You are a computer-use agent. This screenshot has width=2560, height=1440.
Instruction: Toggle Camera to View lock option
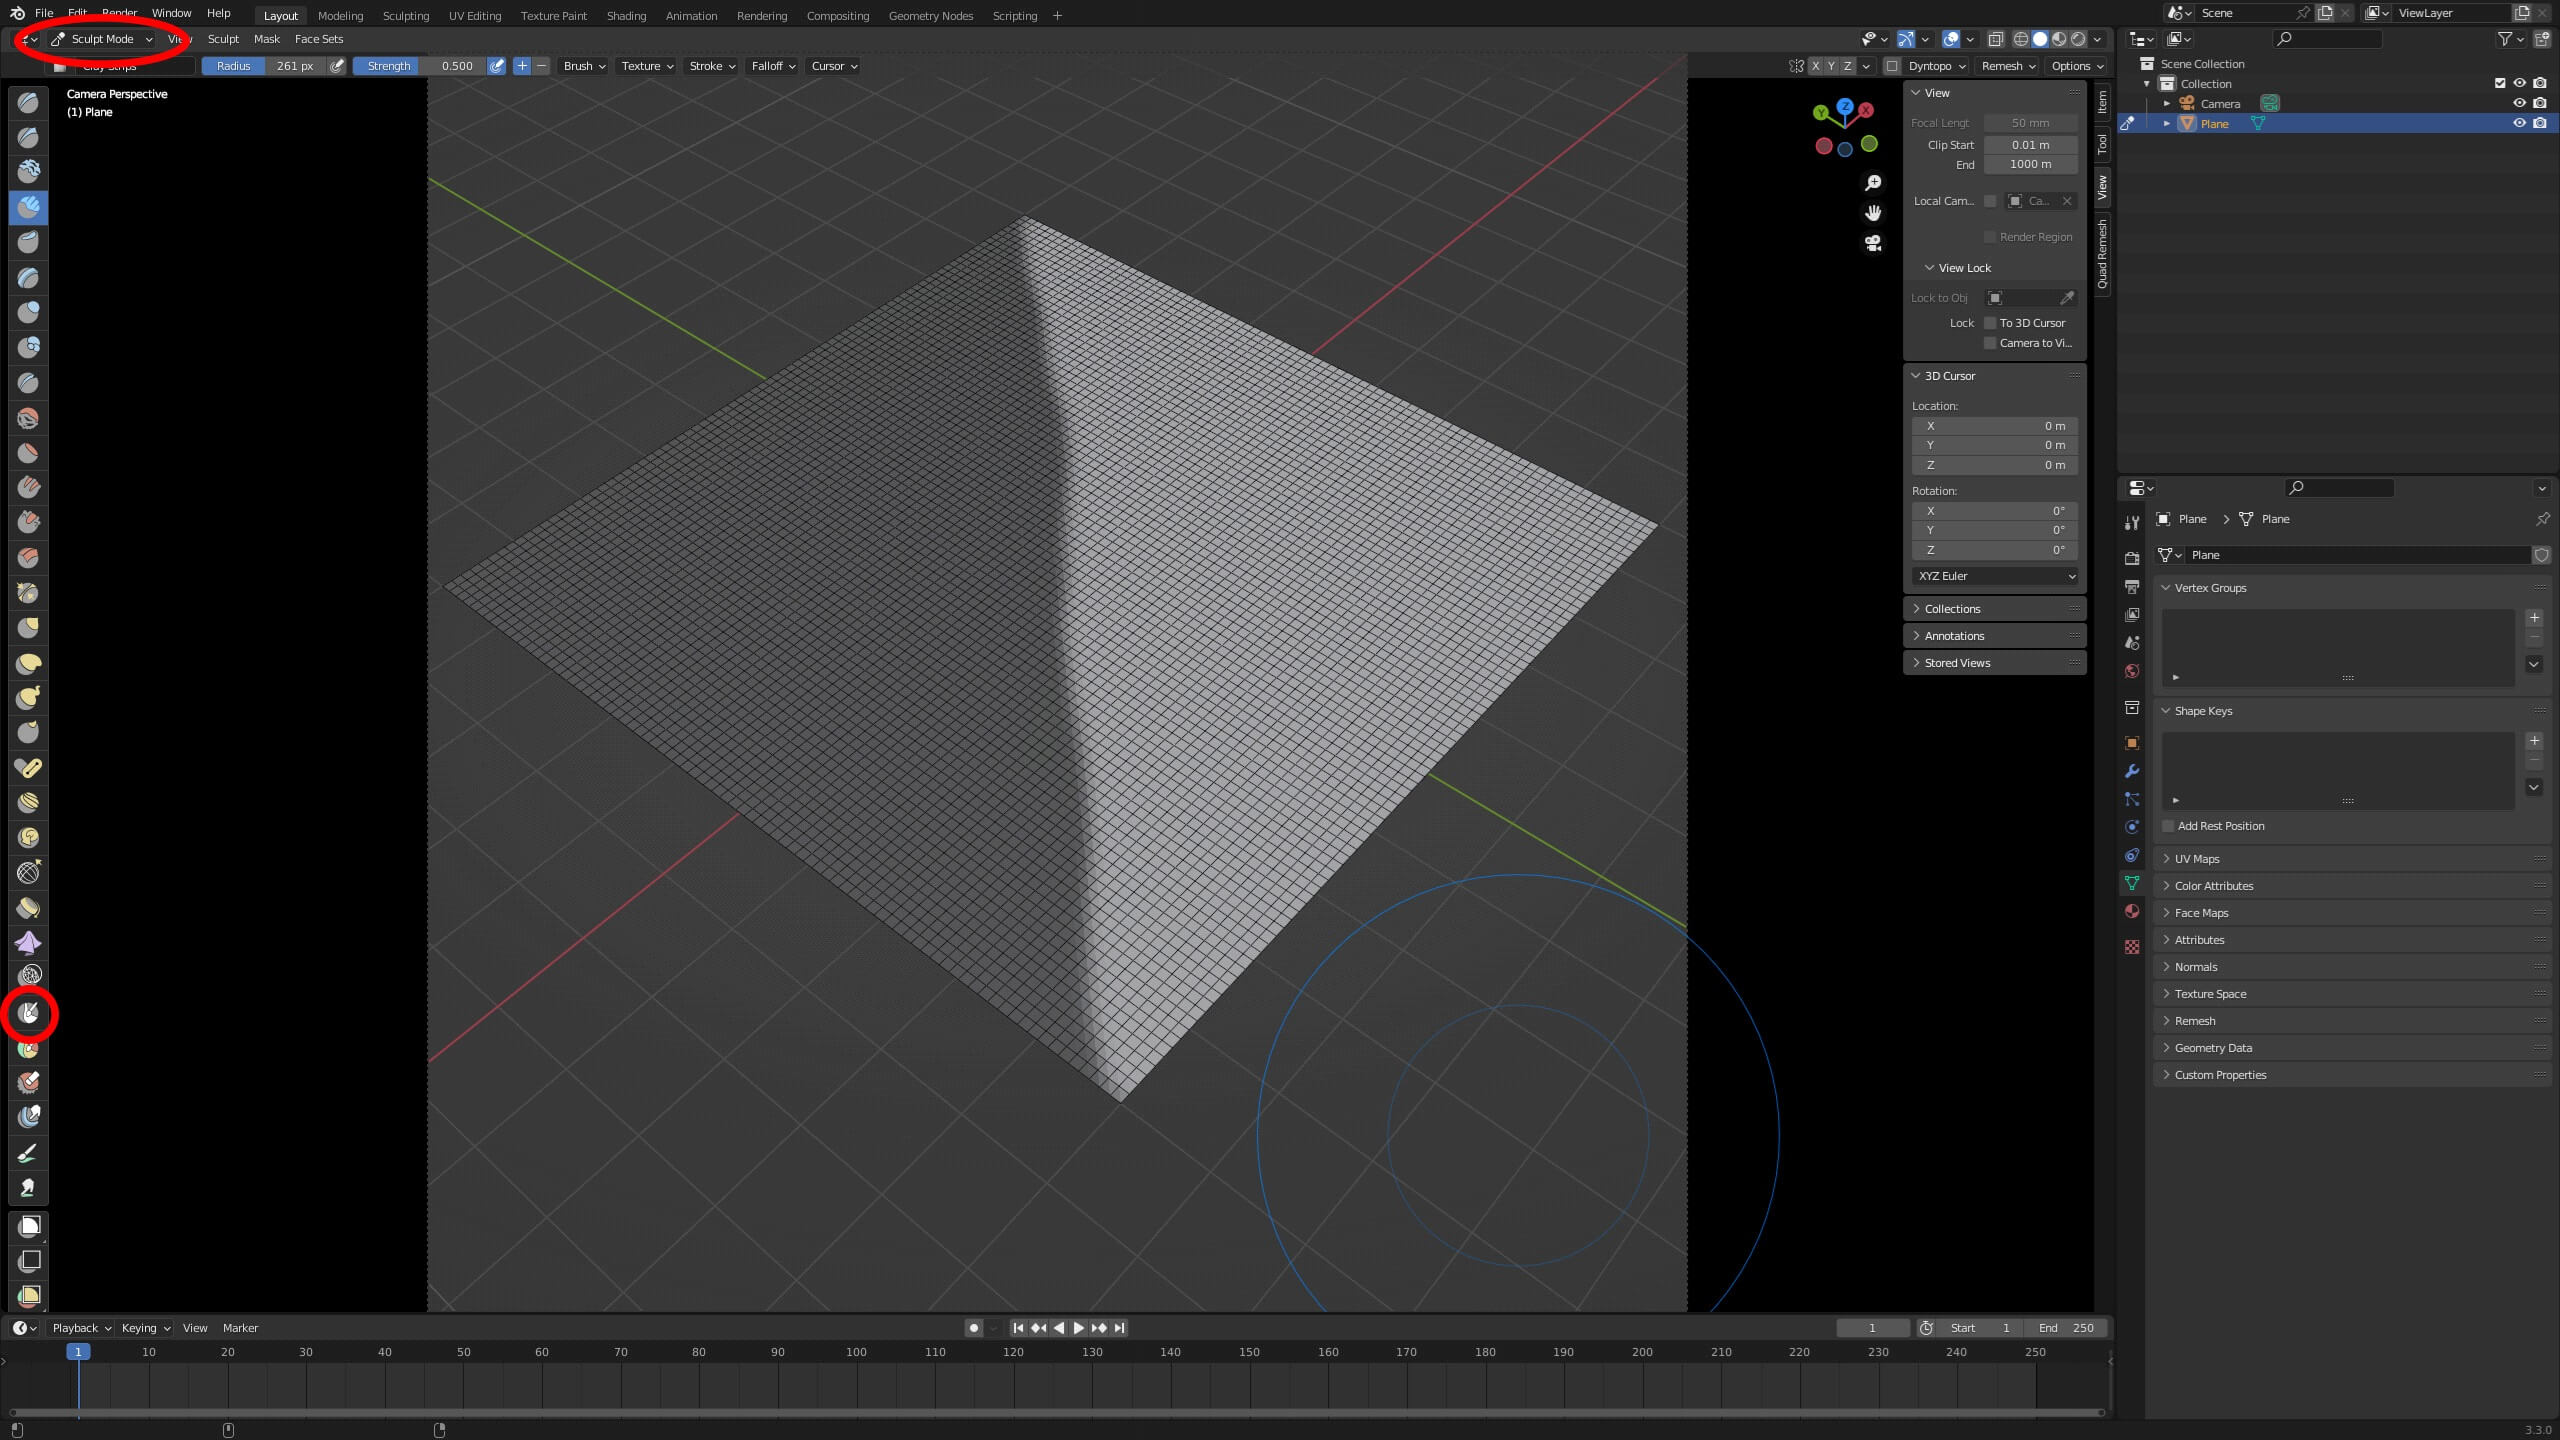click(x=1989, y=343)
